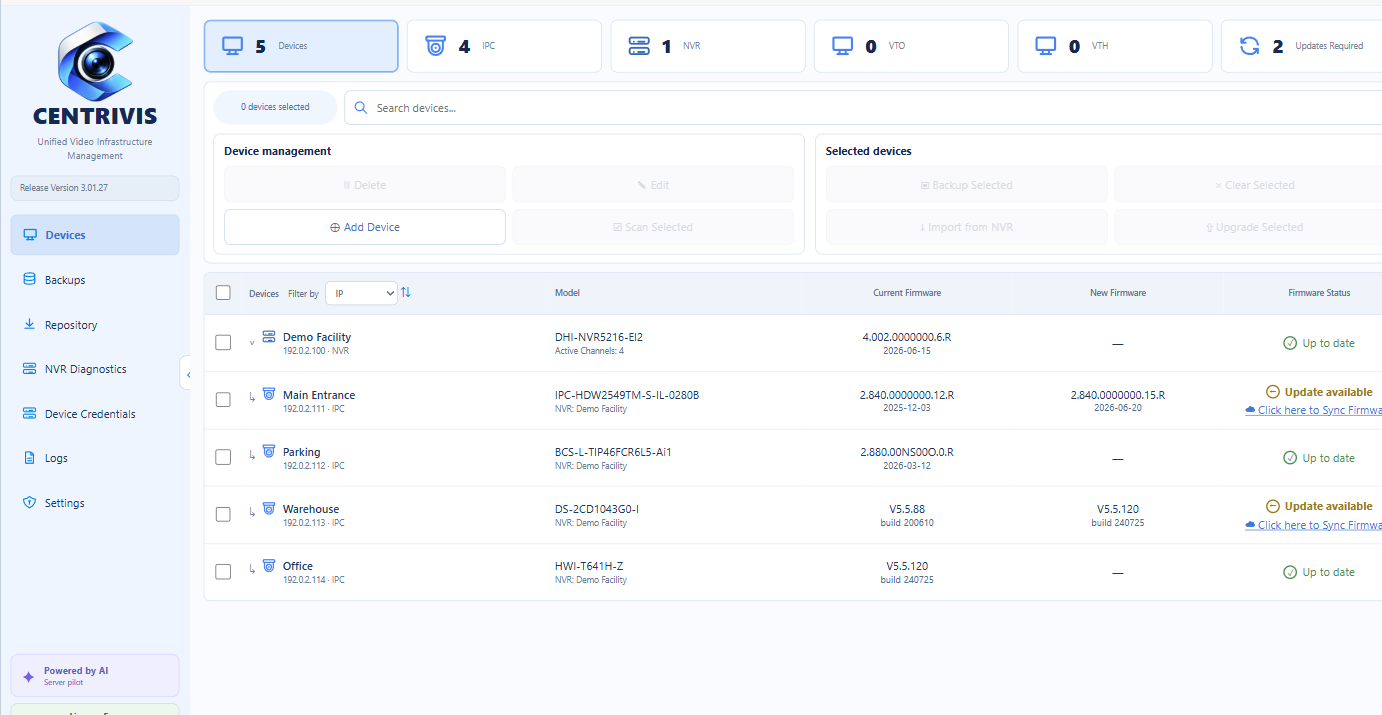The height and width of the screenshot is (715, 1382).
Task: Open the Settings sidebar item
Action: [95, 503]
